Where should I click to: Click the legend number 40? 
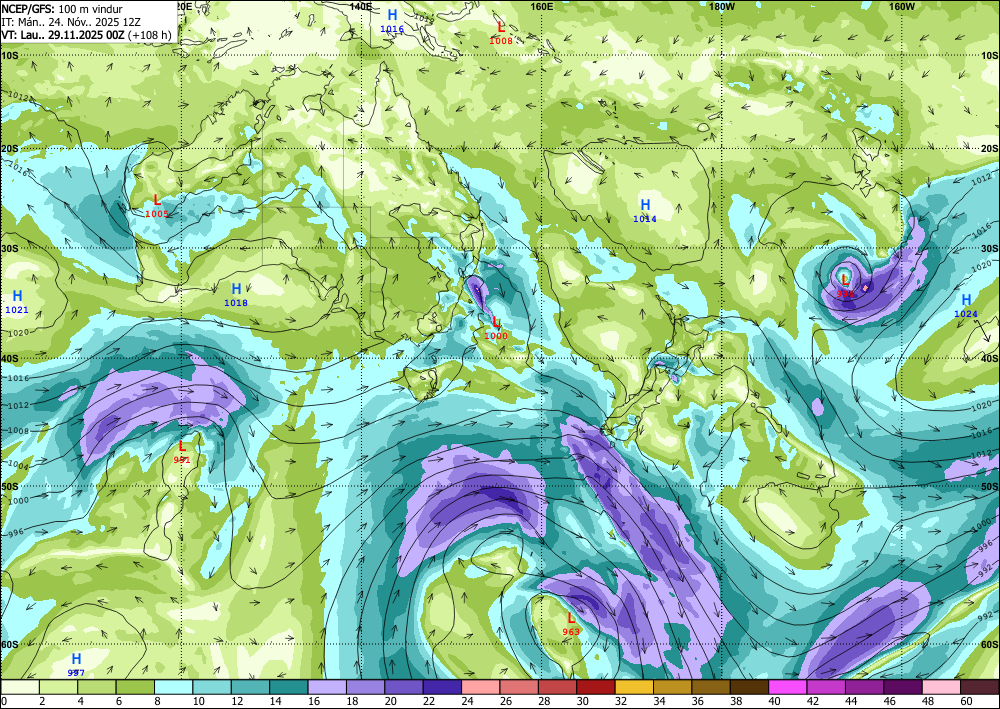773,701
